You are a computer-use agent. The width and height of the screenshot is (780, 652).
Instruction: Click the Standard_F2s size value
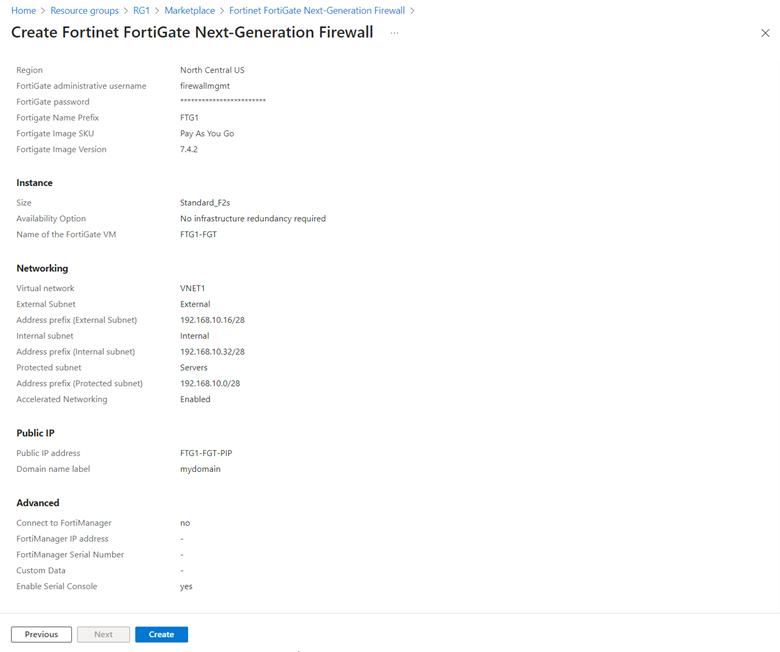[x=205, y=203]
